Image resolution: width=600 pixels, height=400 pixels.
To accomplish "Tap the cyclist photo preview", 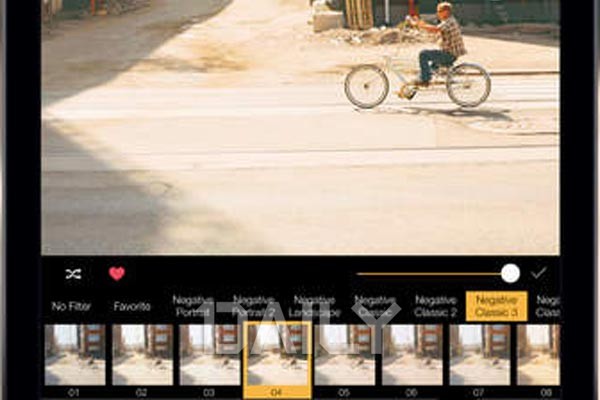I will tap(300, 127).
